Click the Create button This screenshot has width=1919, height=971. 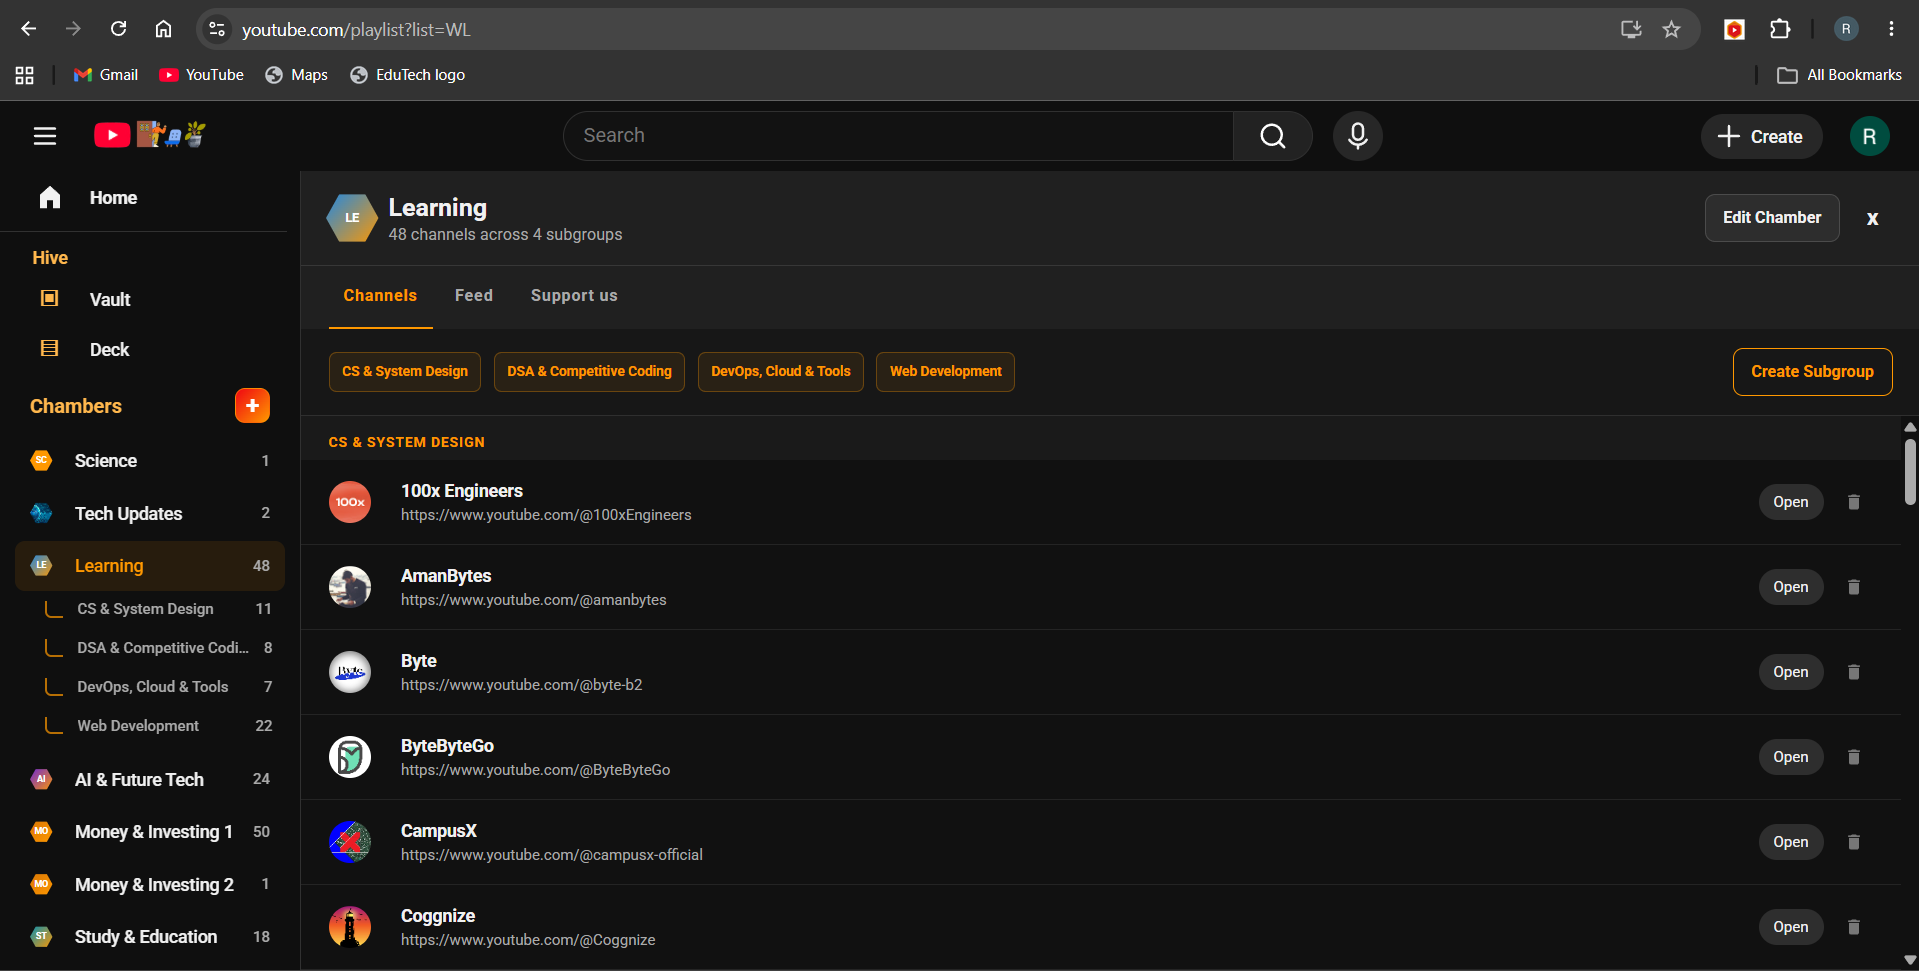(1761, 136)
